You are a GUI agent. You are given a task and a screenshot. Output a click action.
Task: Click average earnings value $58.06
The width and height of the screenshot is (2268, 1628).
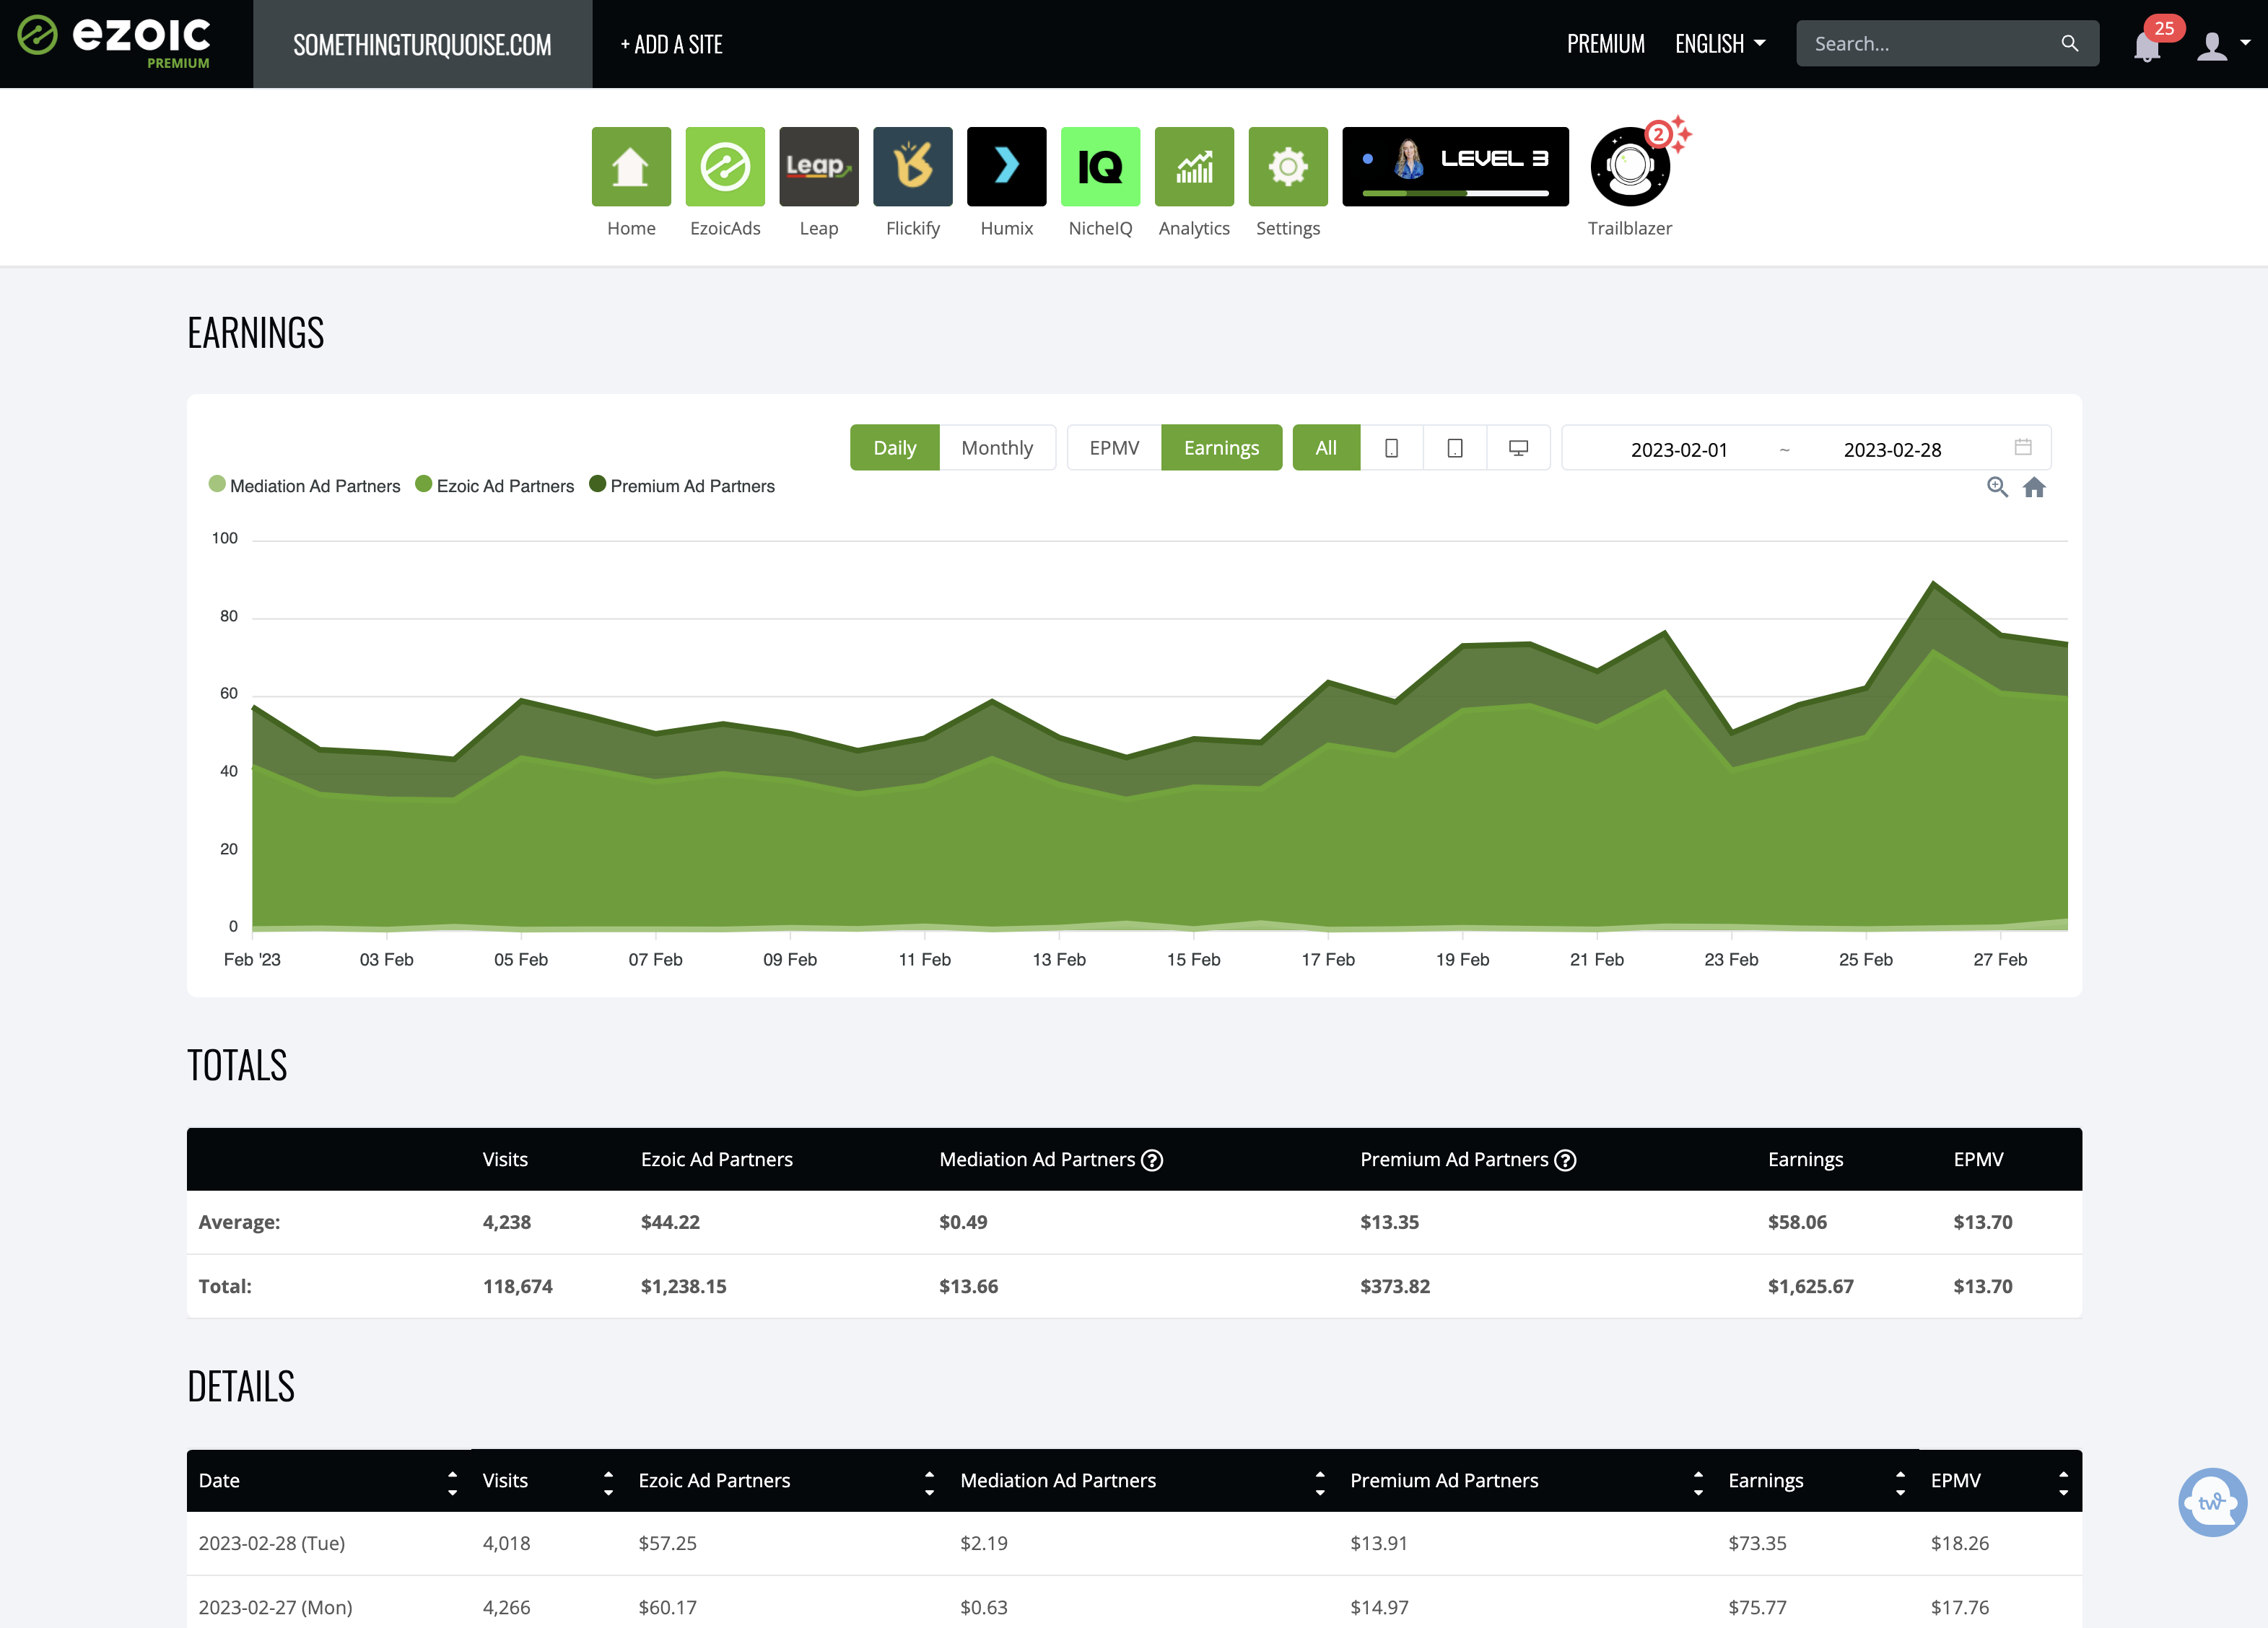(1797, 1222)
